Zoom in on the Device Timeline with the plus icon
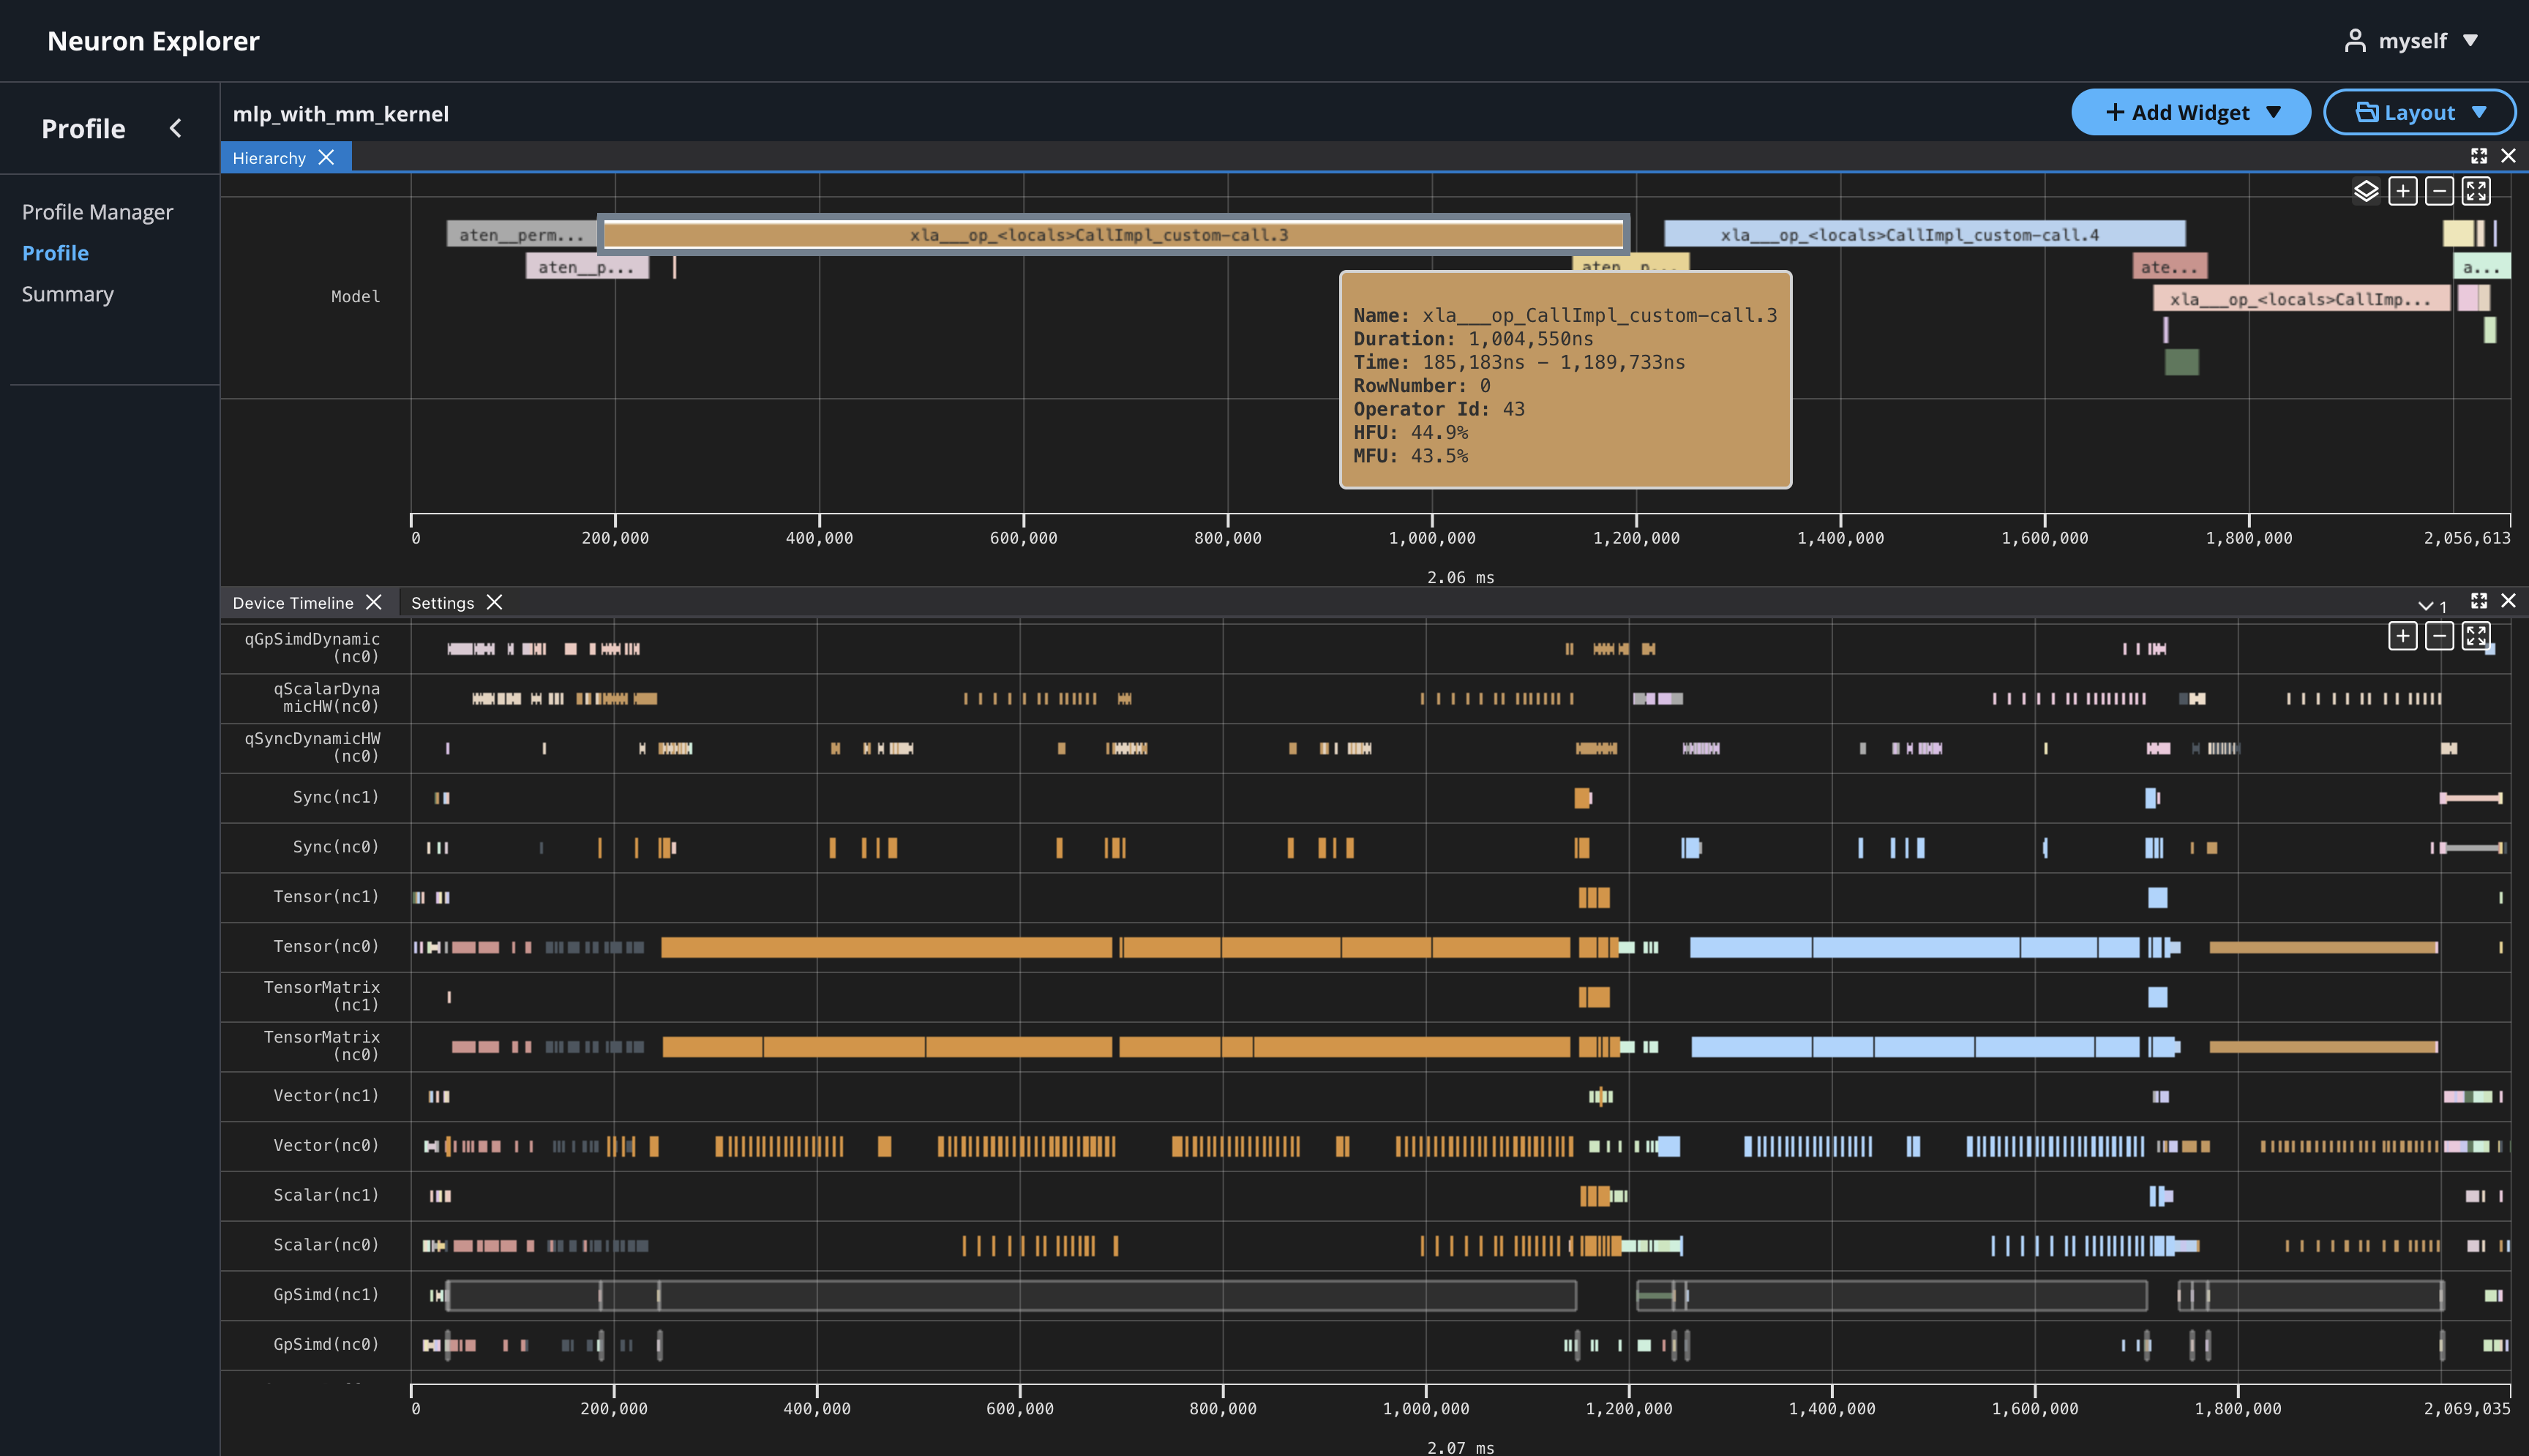 tap(2403, 635)
